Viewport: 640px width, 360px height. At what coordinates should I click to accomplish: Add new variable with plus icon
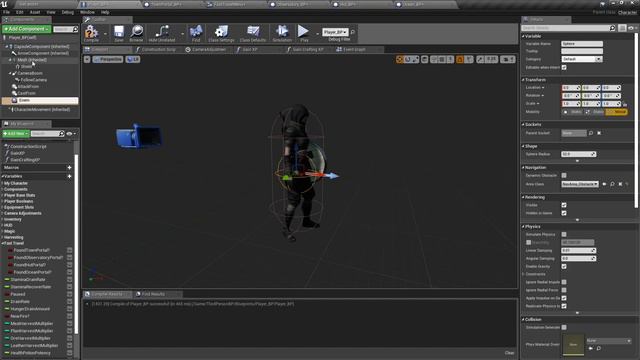(69, 176)
